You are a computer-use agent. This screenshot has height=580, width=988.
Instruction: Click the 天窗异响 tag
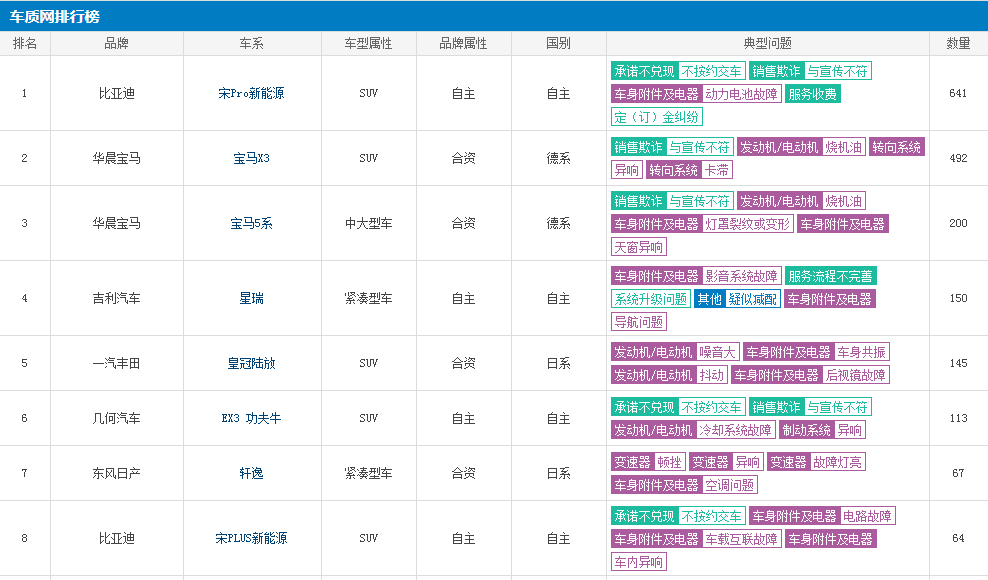(639, 247)
